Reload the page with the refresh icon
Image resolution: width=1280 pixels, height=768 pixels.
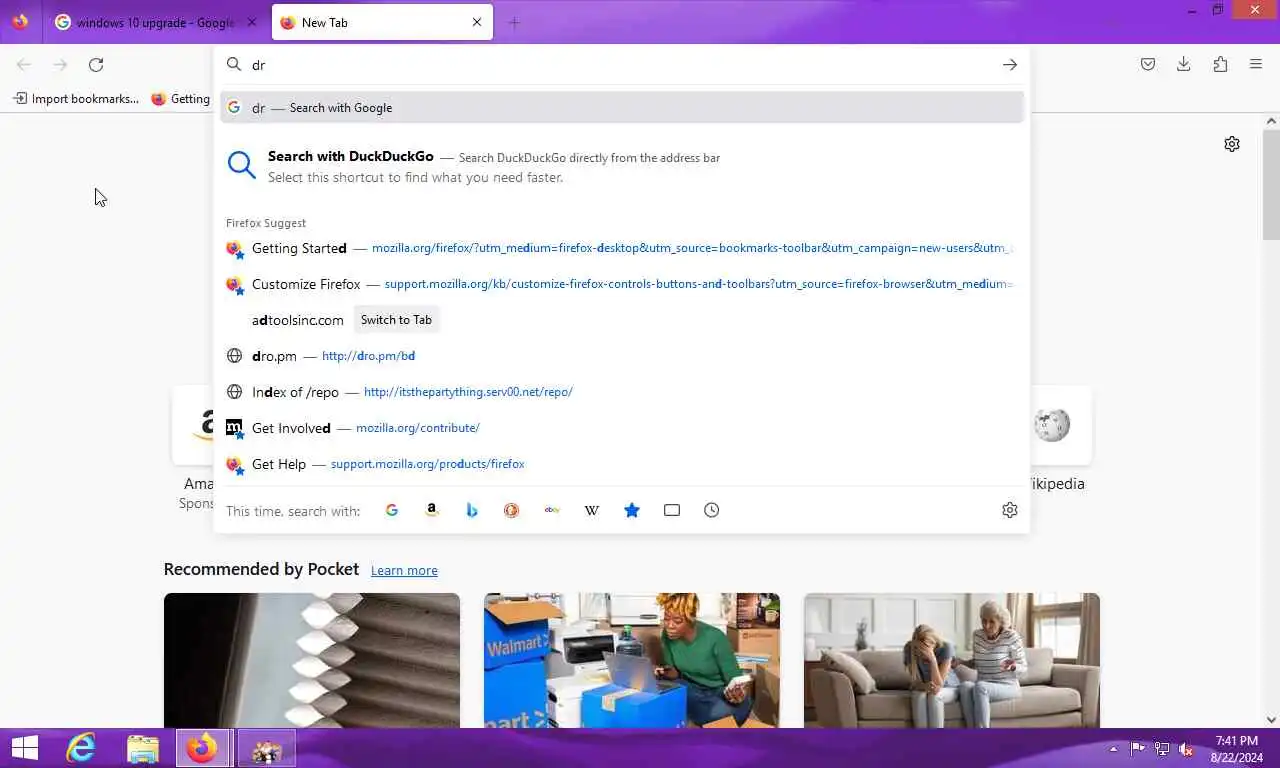[96, 65]
